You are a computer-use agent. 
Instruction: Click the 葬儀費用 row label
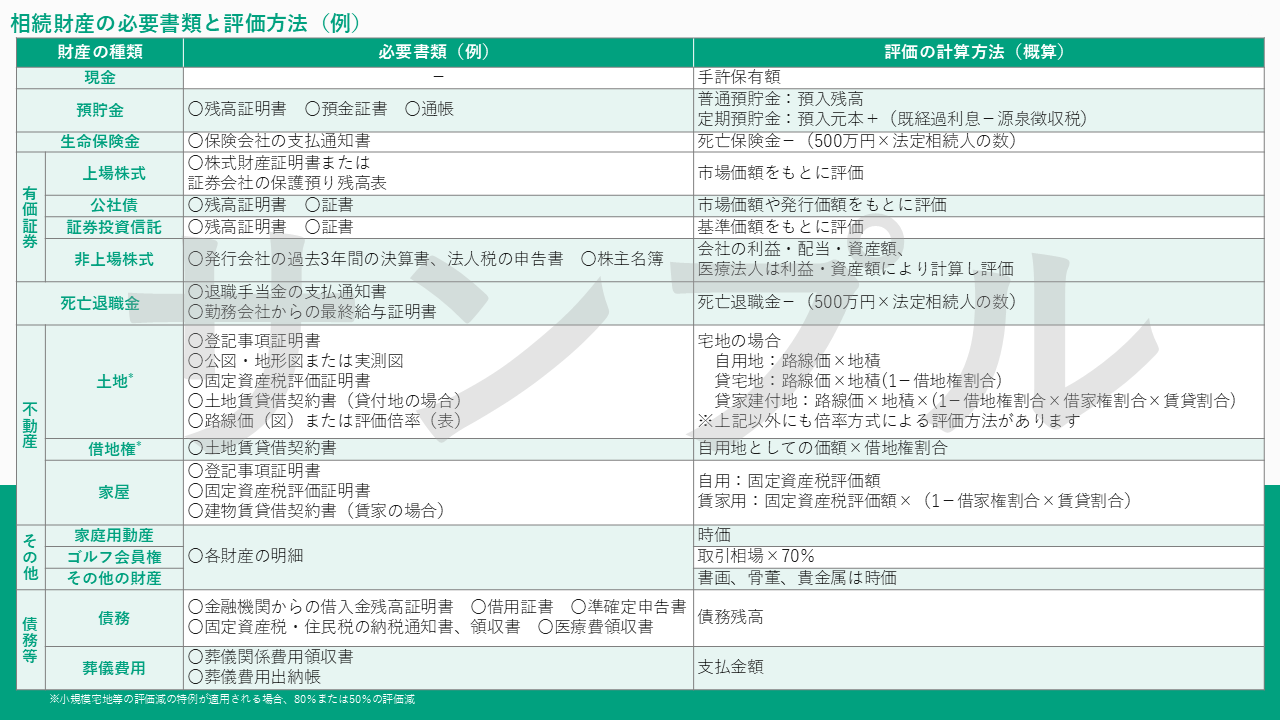click(x=114, y=668)
